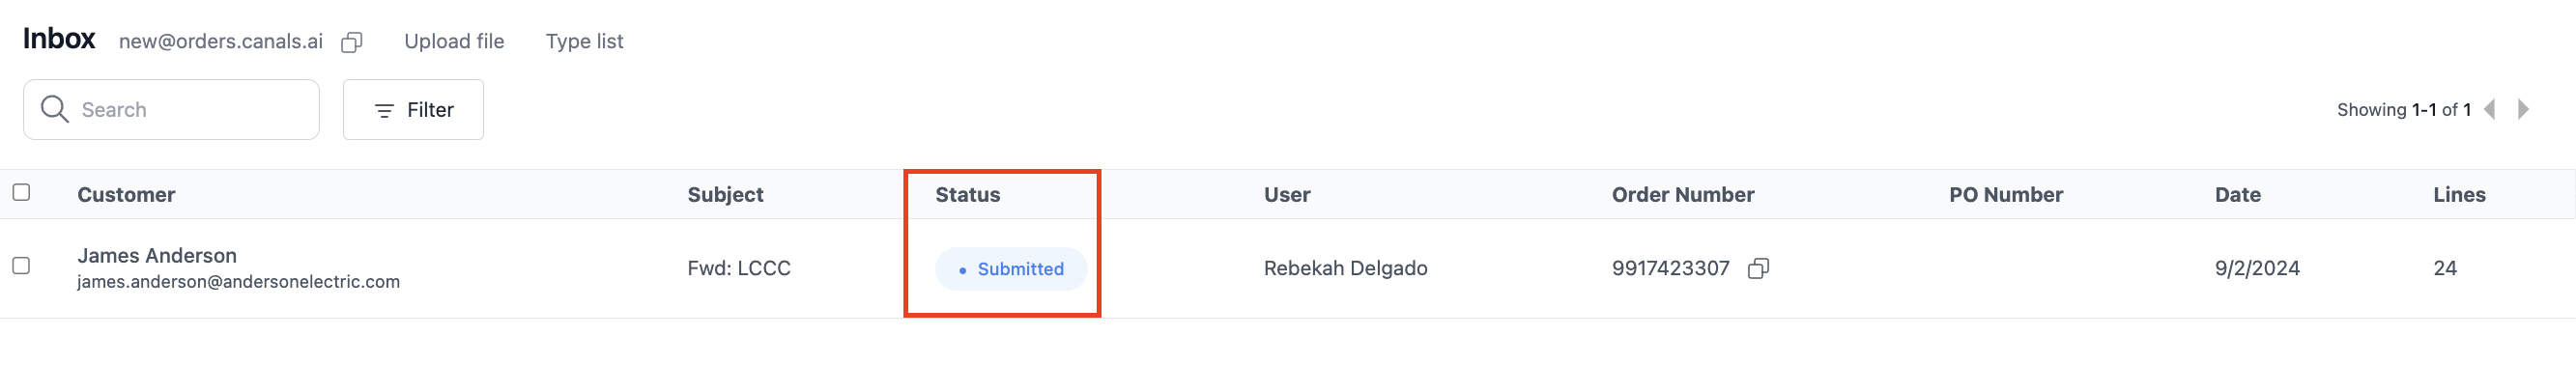Click the magnifier icon in search box
Viewport: 2576px width, 365px height.
click(55, 109)
